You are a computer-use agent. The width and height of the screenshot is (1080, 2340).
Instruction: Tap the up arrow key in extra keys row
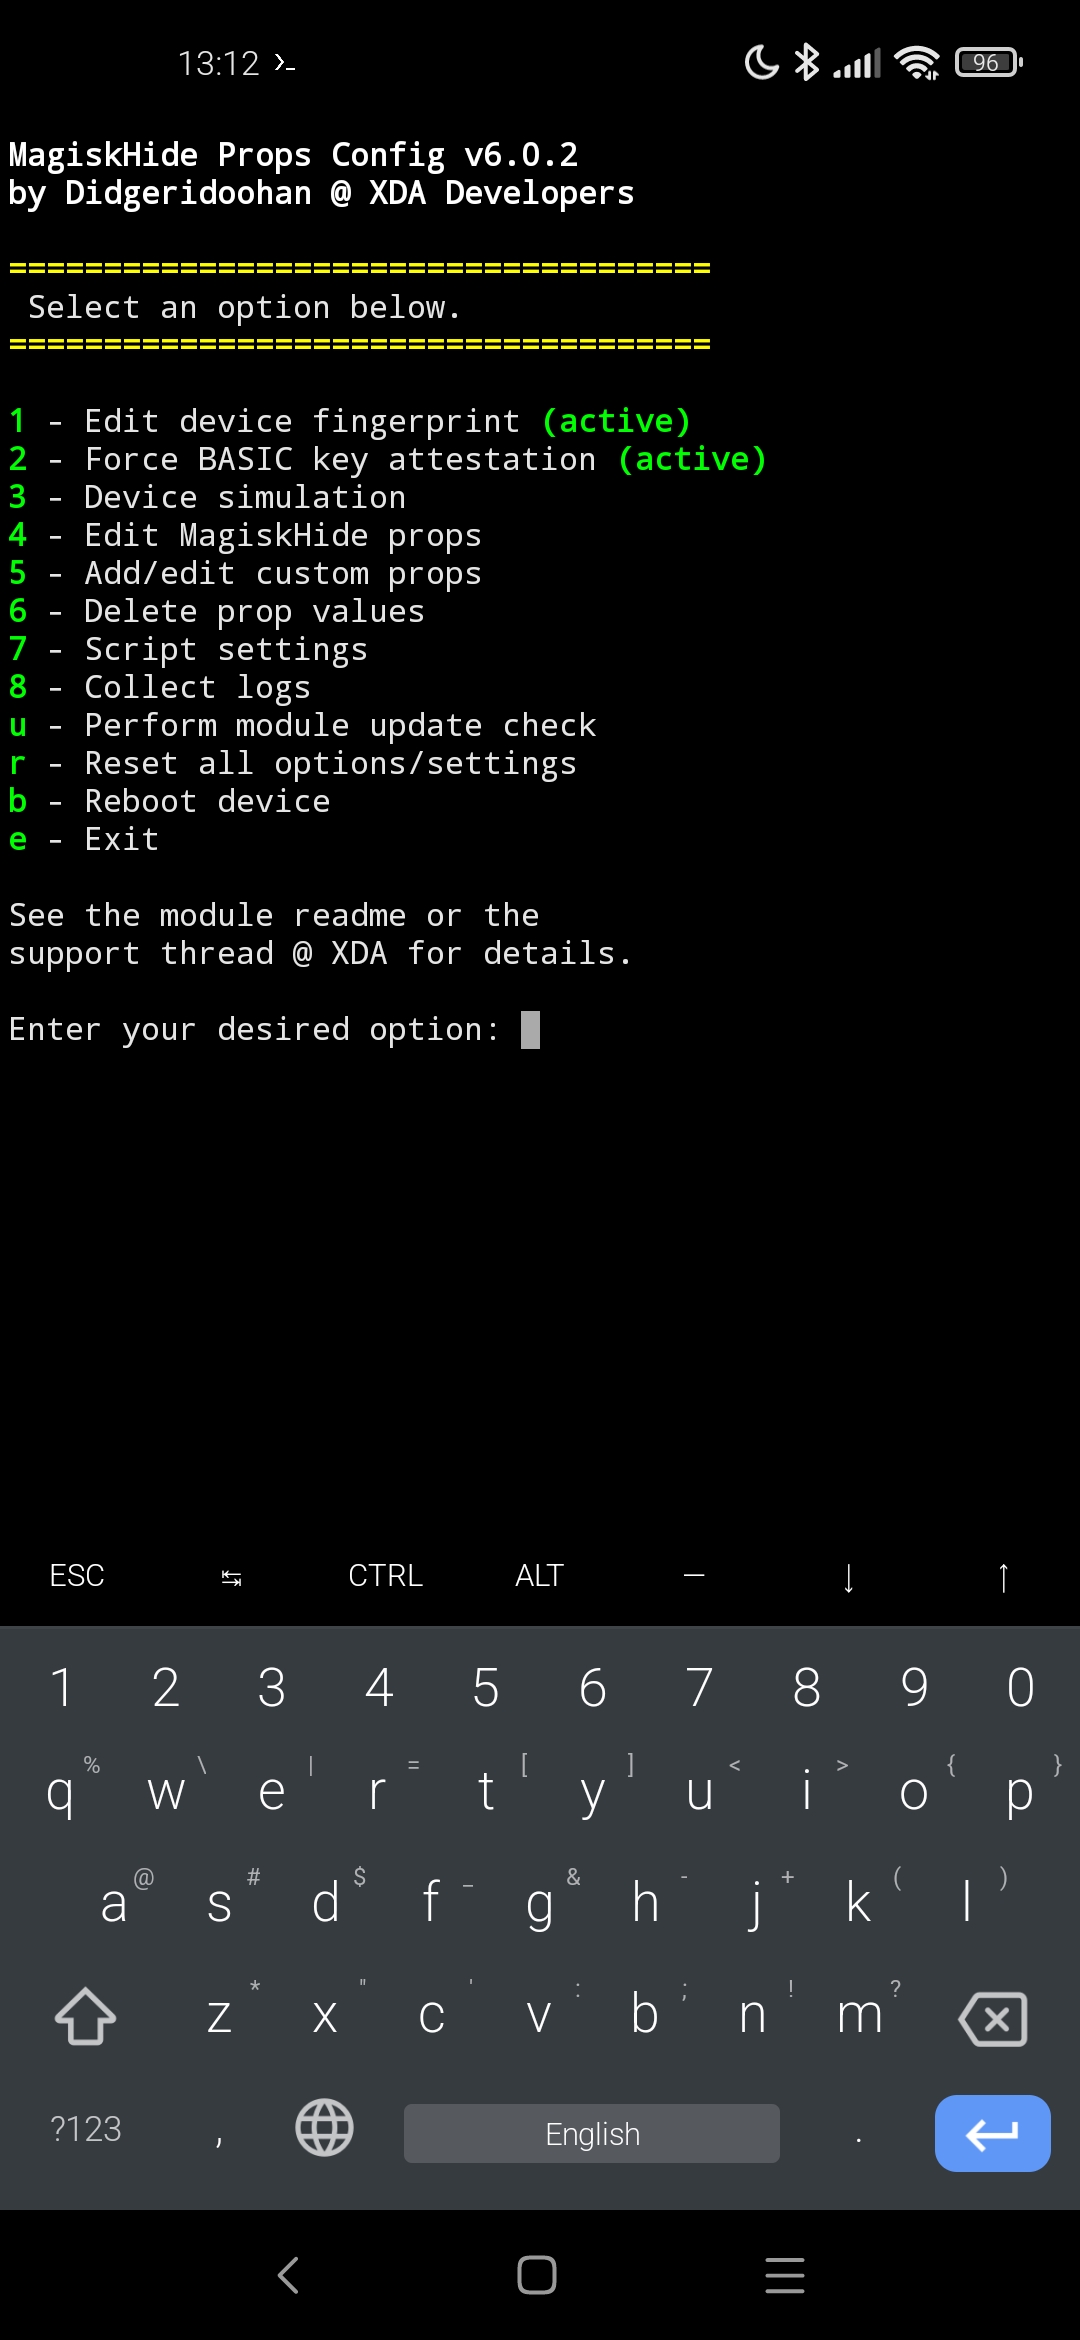(x=1003, y=1577)
